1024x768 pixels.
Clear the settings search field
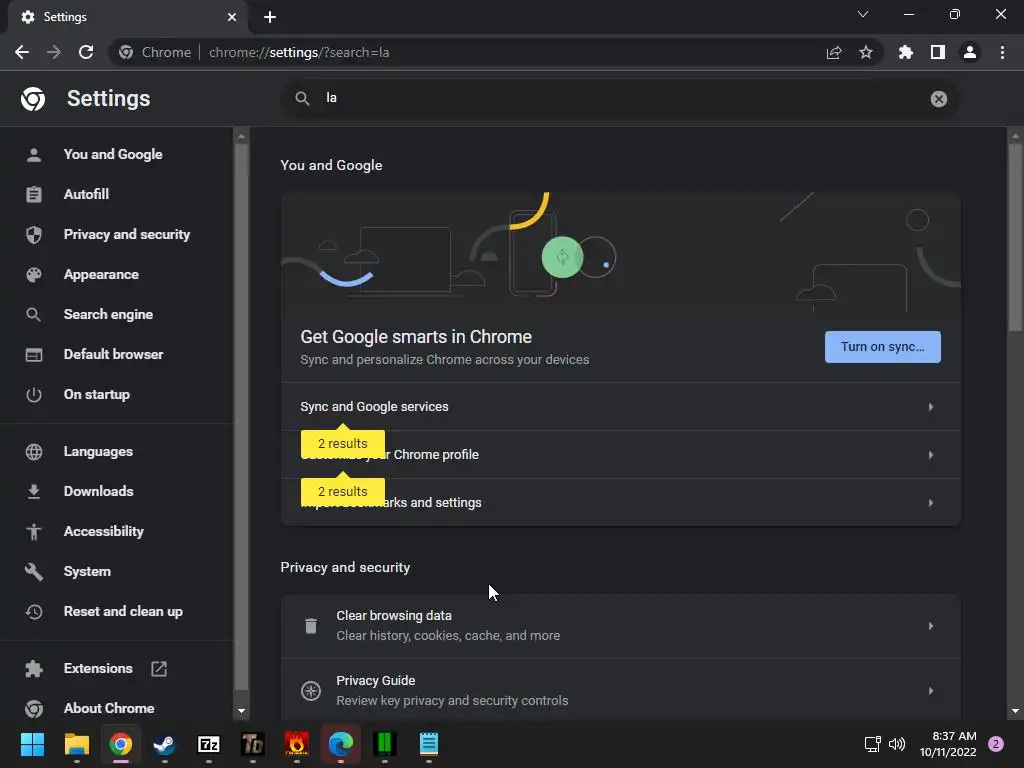(938, 99)
